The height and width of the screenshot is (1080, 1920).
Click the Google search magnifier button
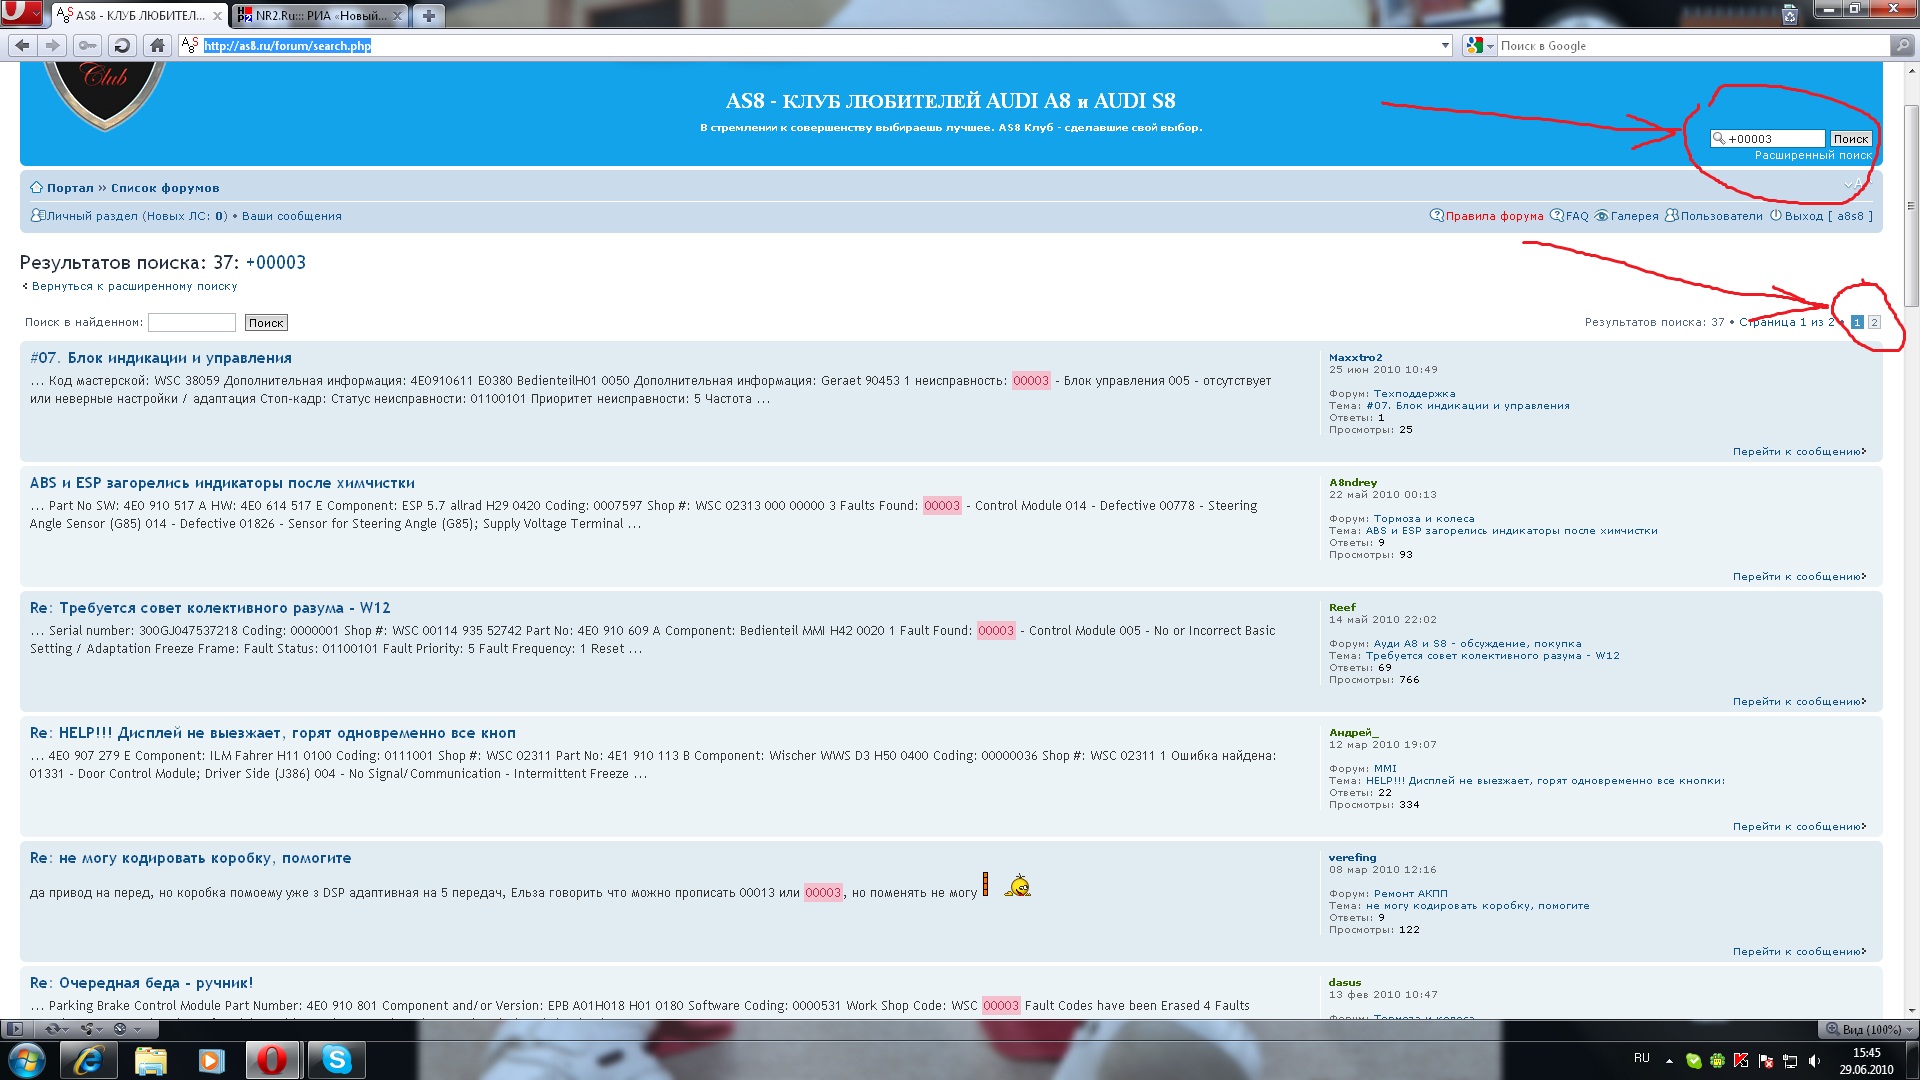(1901, 45)
